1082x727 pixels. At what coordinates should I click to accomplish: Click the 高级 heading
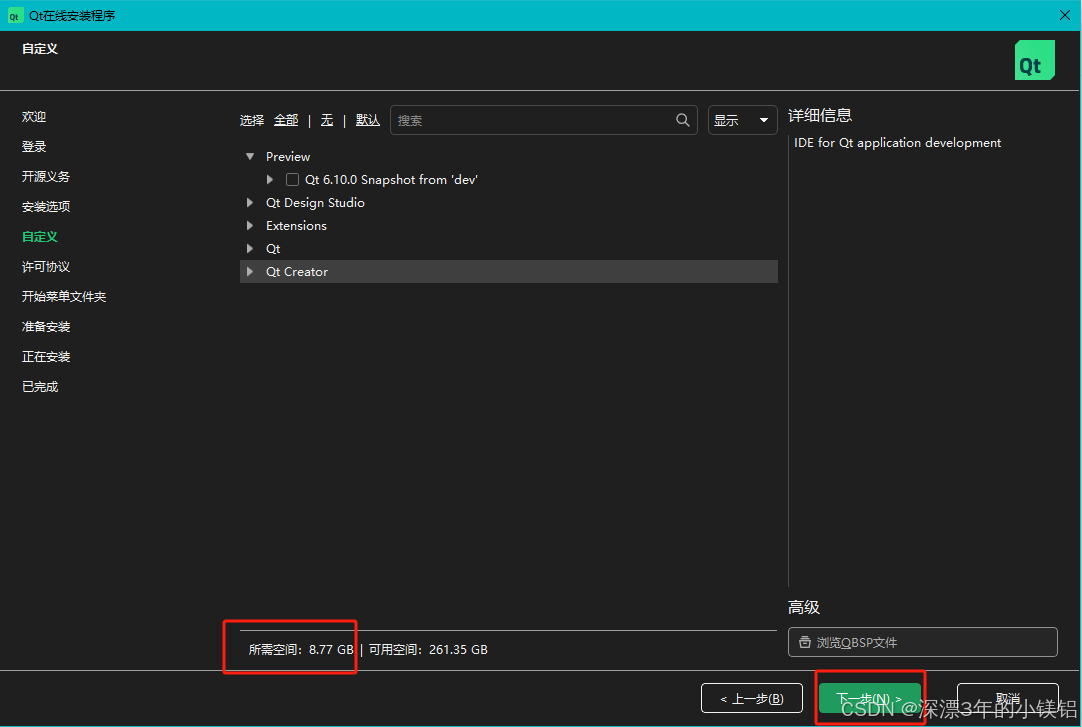point(804,607)
